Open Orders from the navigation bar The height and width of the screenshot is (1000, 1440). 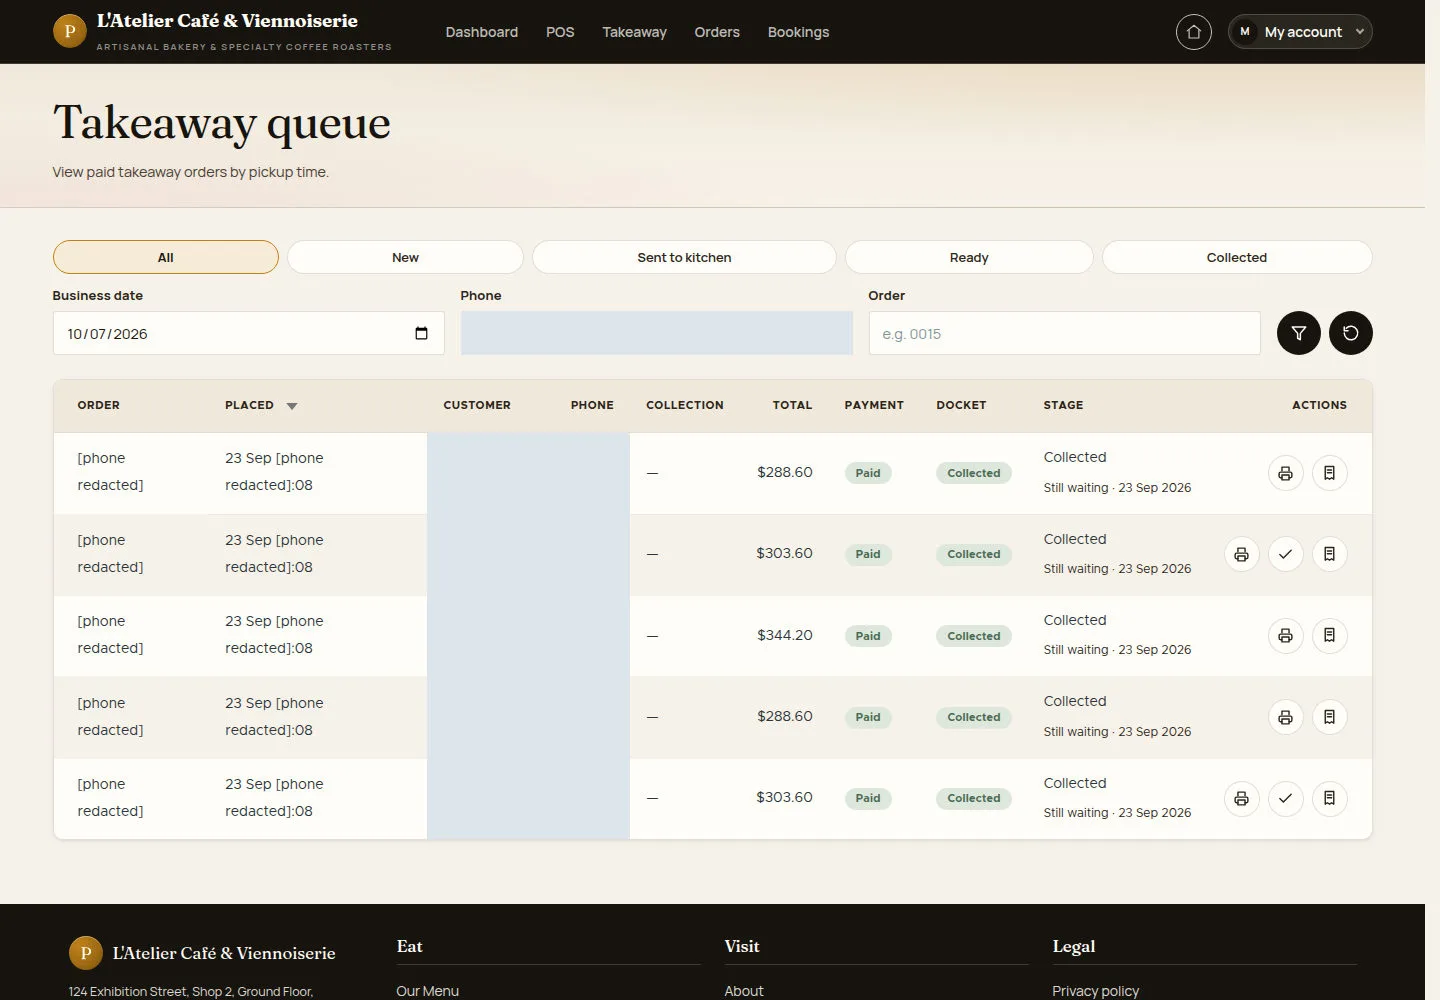[717, 32]
